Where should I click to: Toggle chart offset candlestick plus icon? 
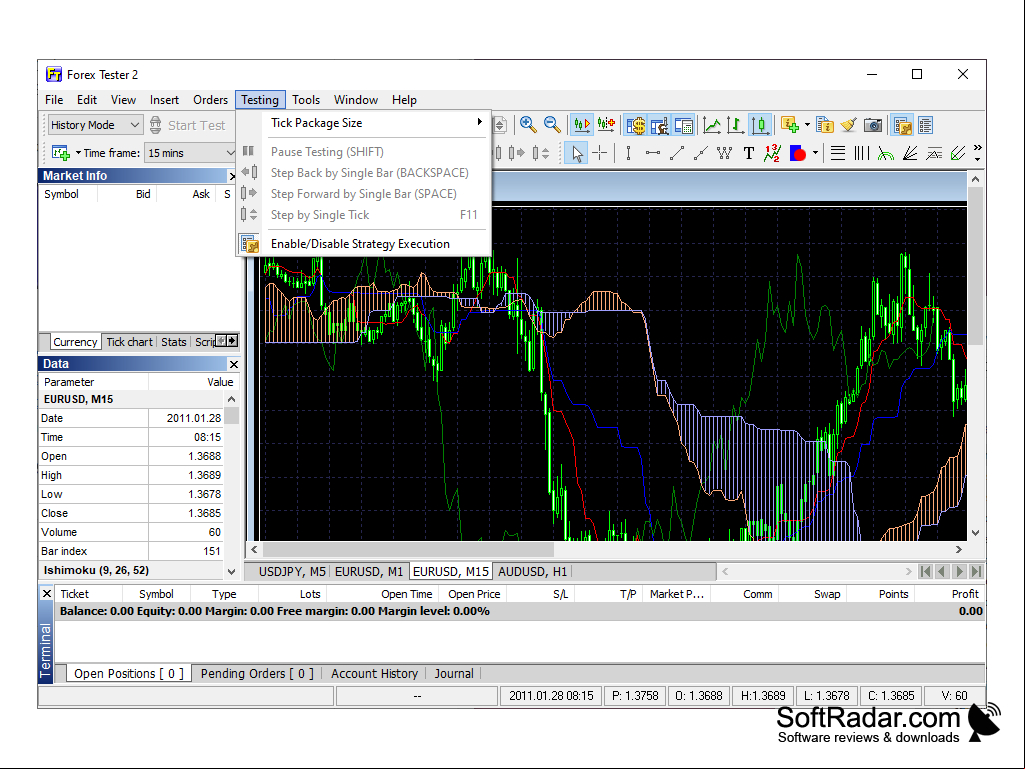point(606,125)
